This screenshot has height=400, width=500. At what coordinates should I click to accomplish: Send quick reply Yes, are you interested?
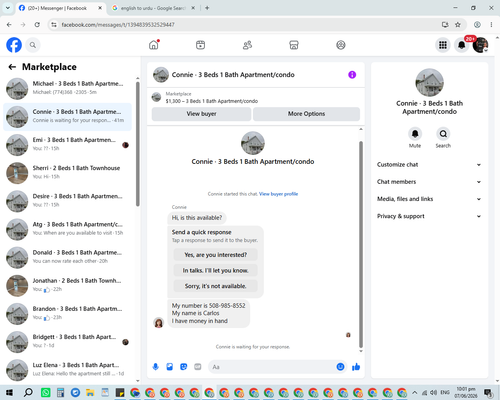216,255
